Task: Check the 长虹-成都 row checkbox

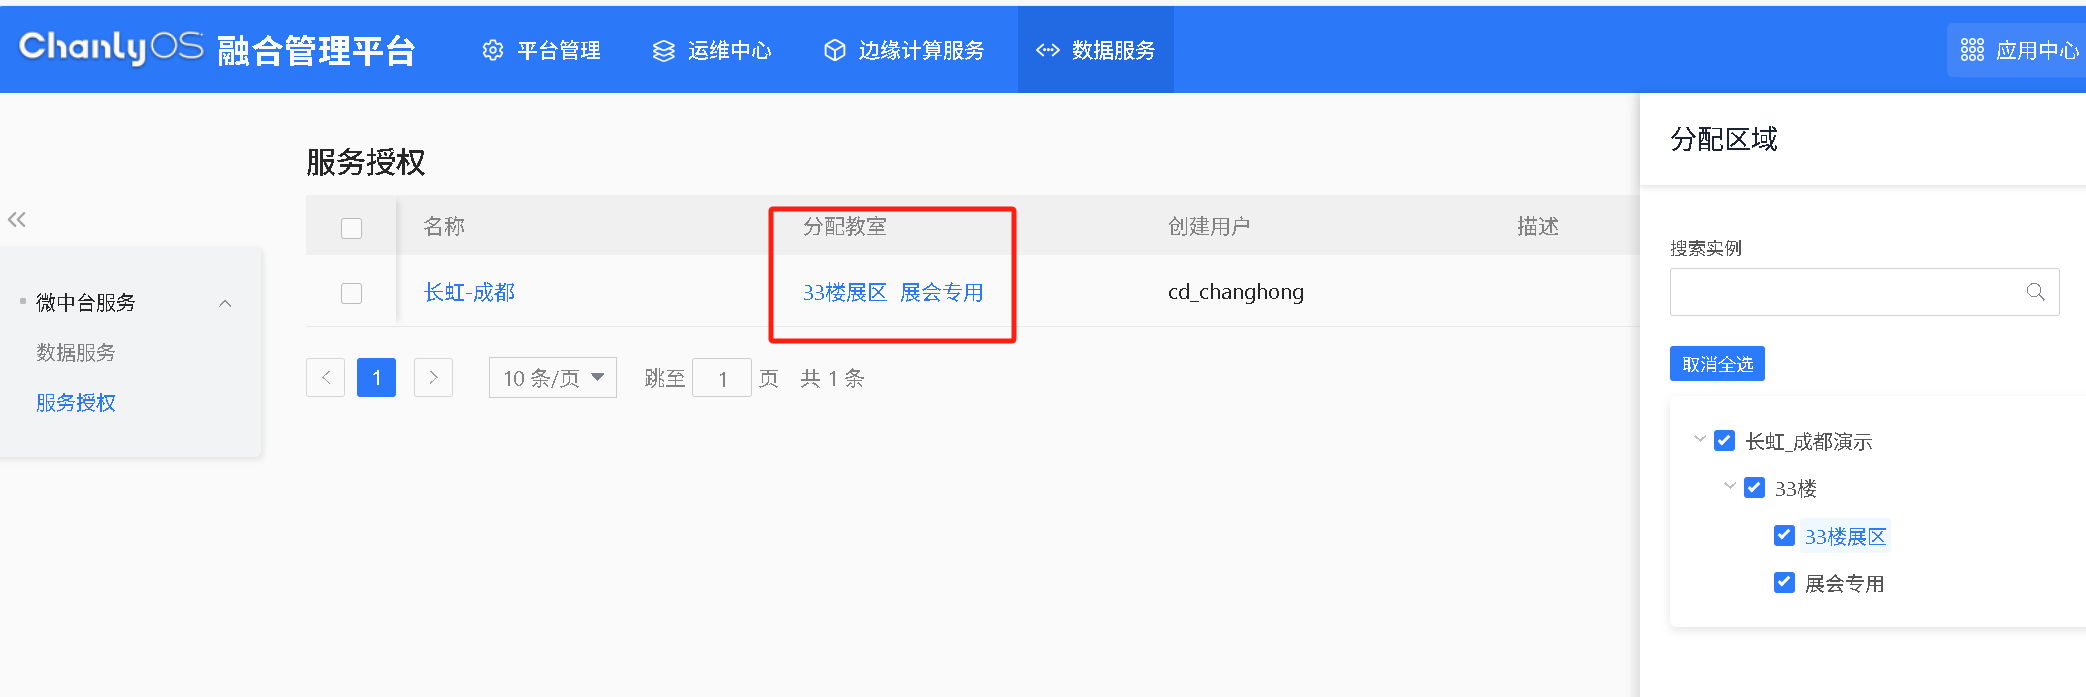Action: pos(351,293)
